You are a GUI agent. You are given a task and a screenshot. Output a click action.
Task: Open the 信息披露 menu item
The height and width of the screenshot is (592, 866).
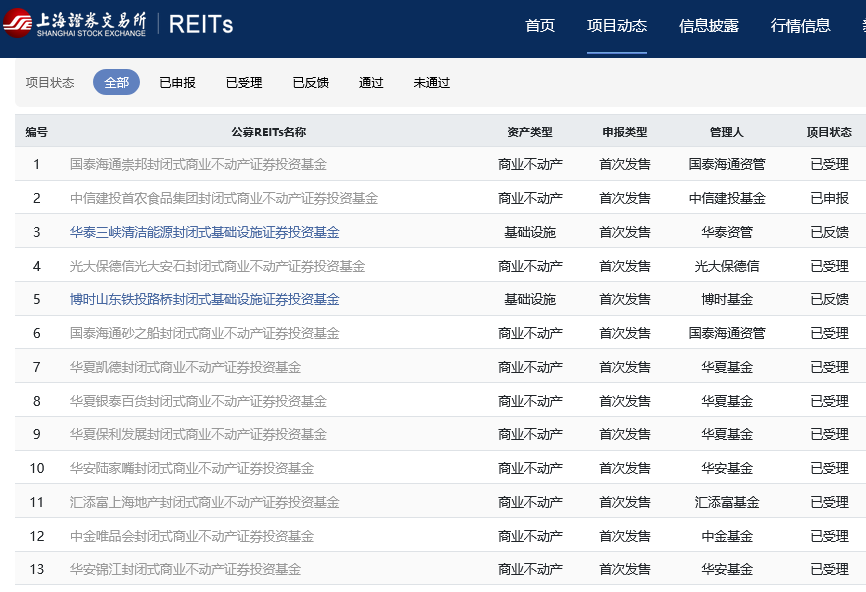click(x=708, y=26)
